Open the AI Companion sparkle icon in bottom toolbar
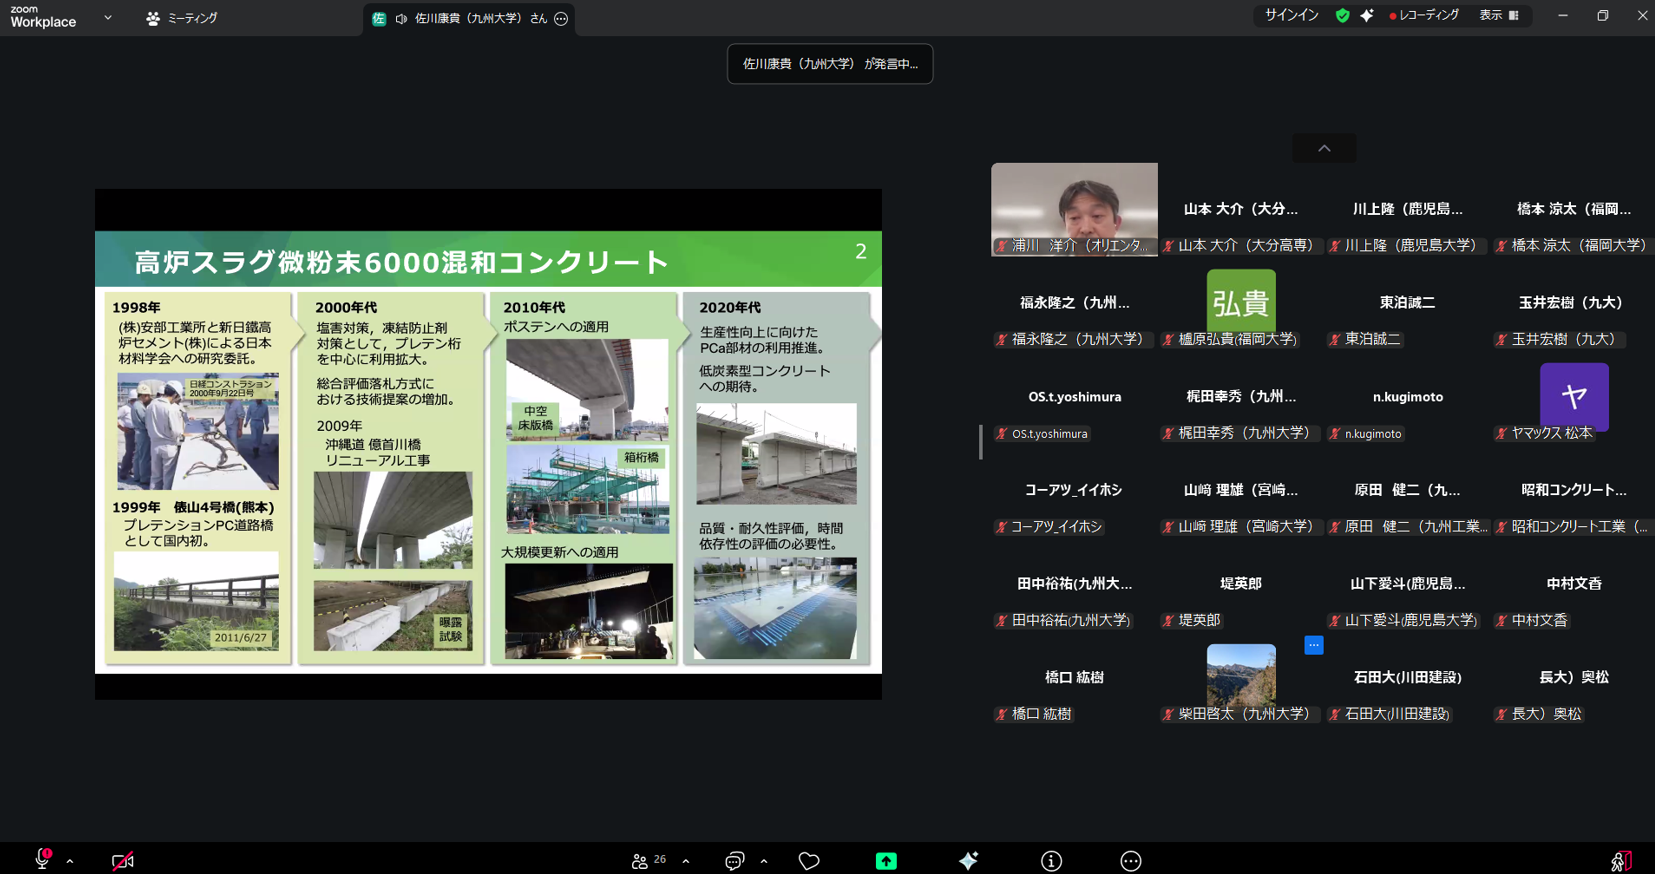The height and width of the screenshot is (874, 1655). point(968,861)
